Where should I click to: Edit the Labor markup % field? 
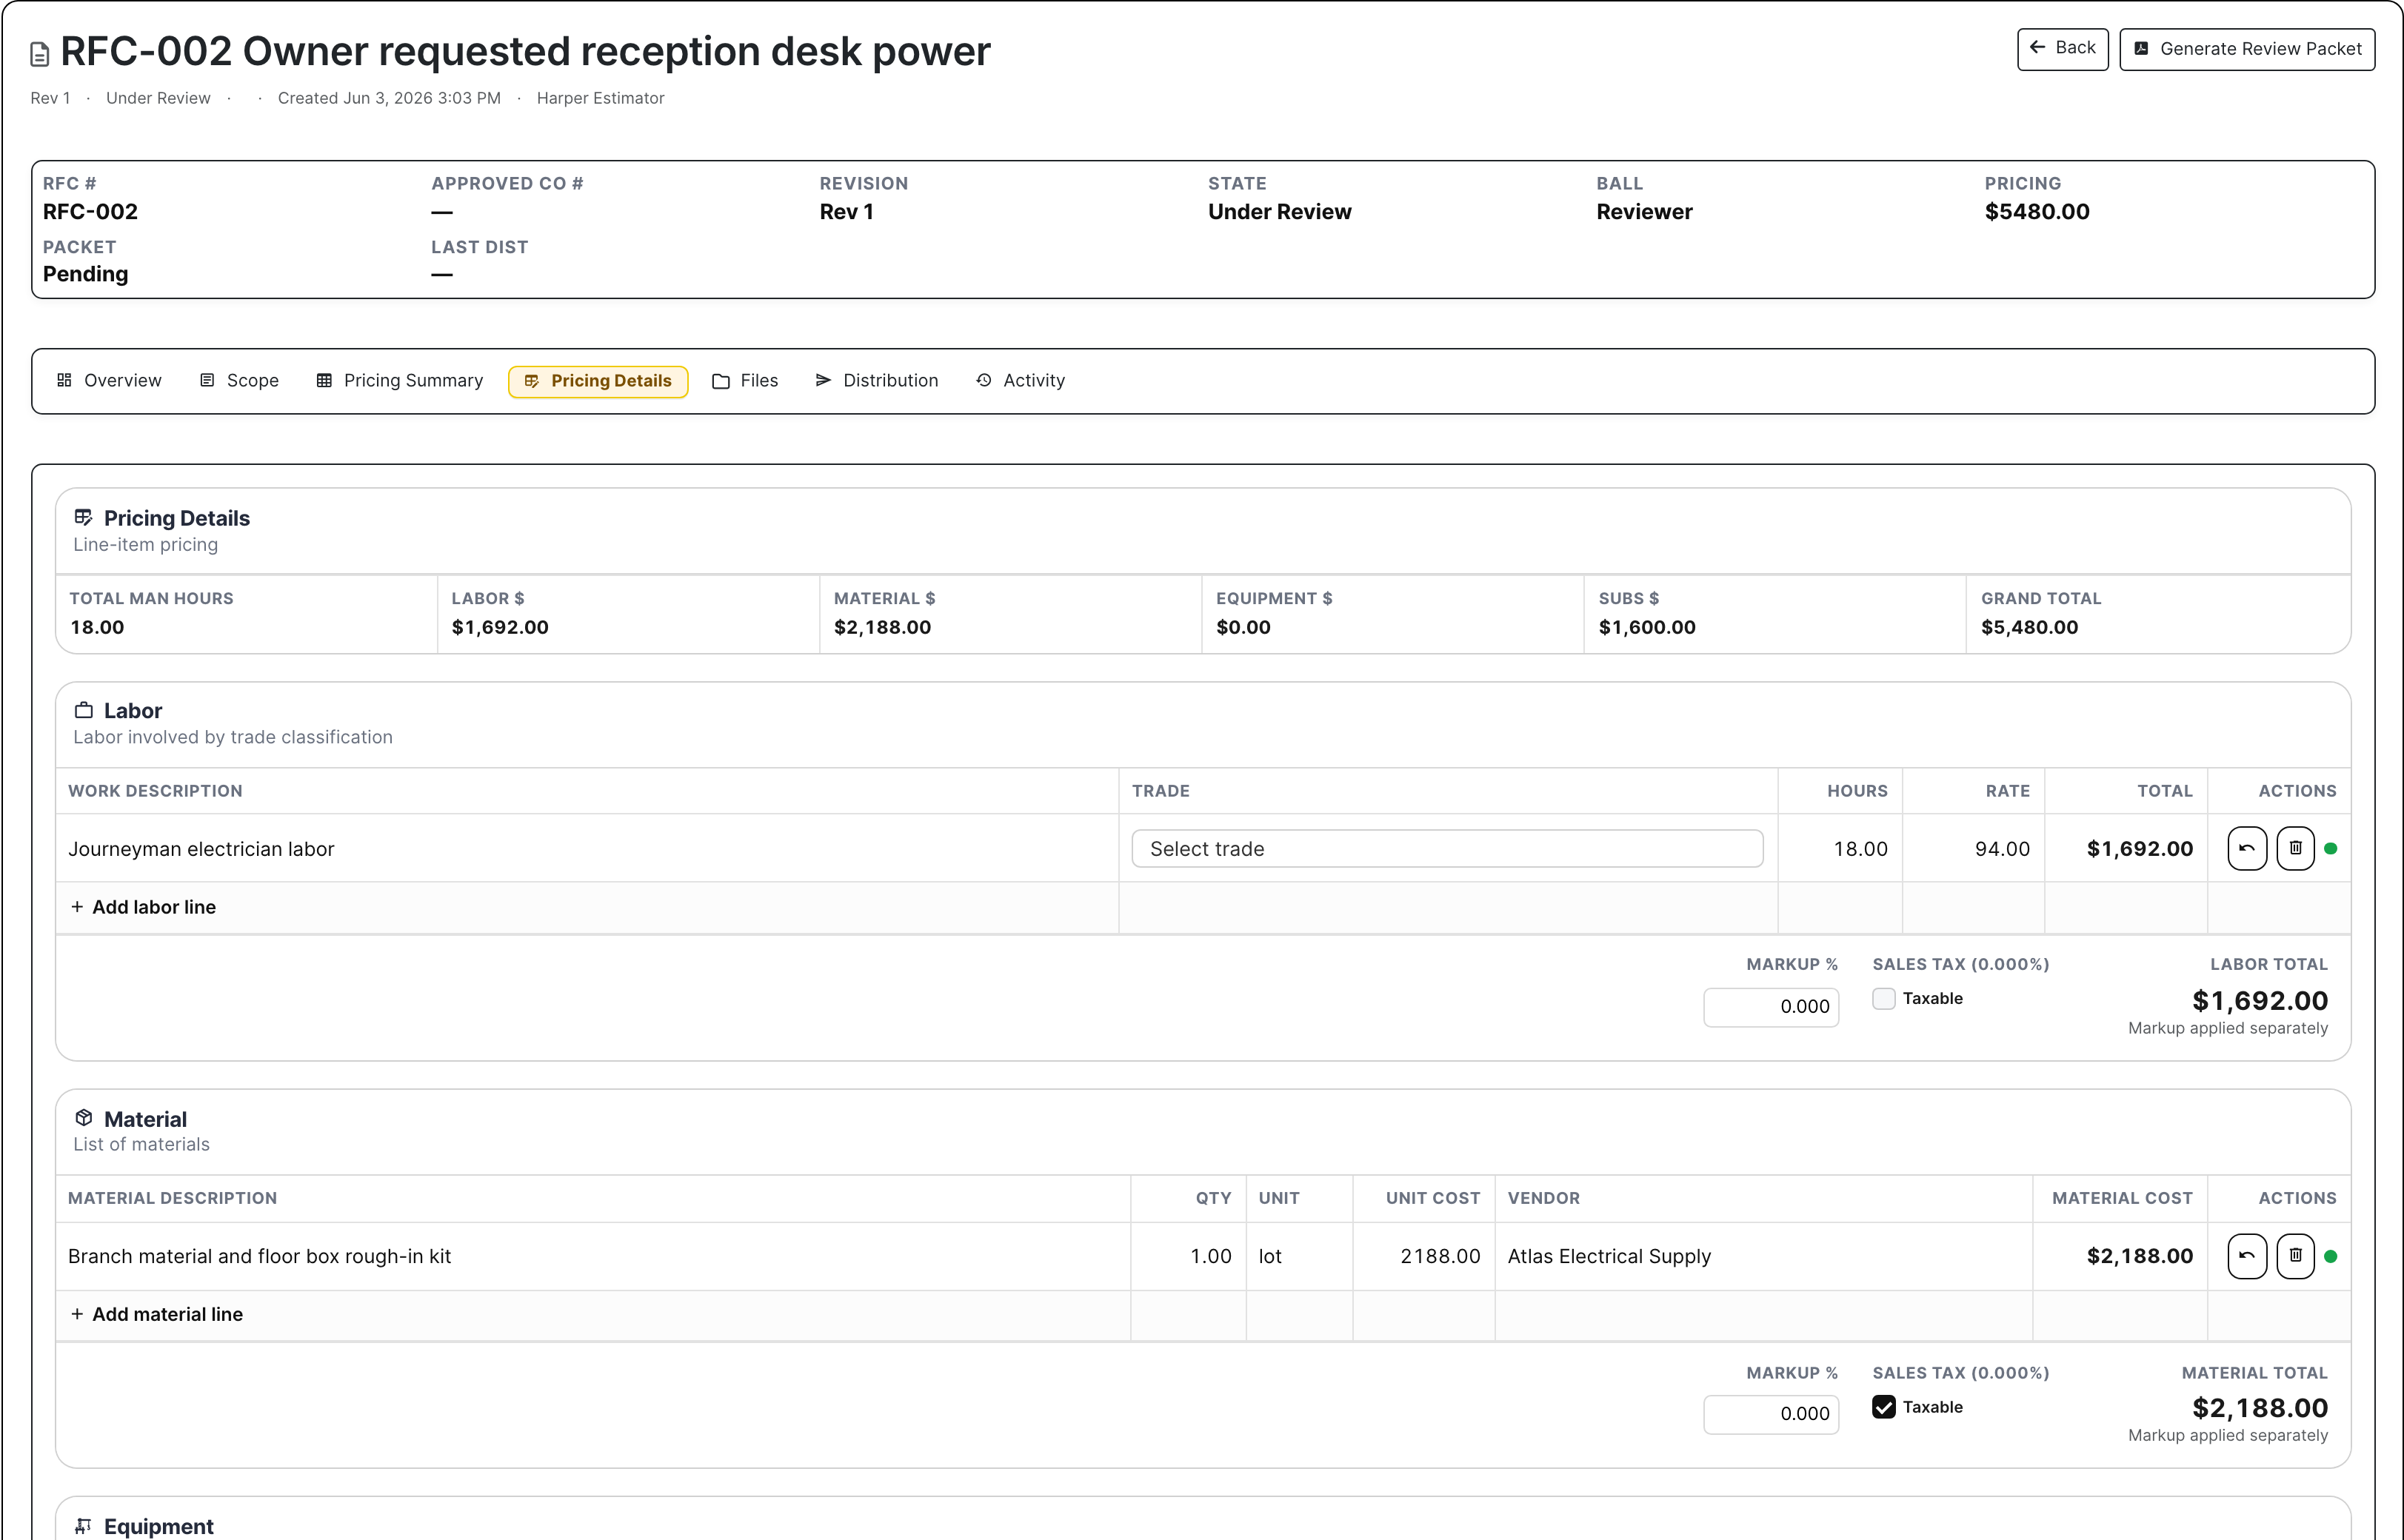click(1771, 1007)
